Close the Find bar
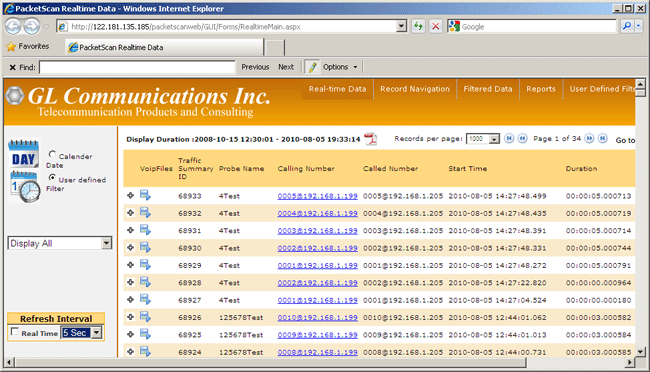Screen dimensions: 650x372 (x=12, y=67)
